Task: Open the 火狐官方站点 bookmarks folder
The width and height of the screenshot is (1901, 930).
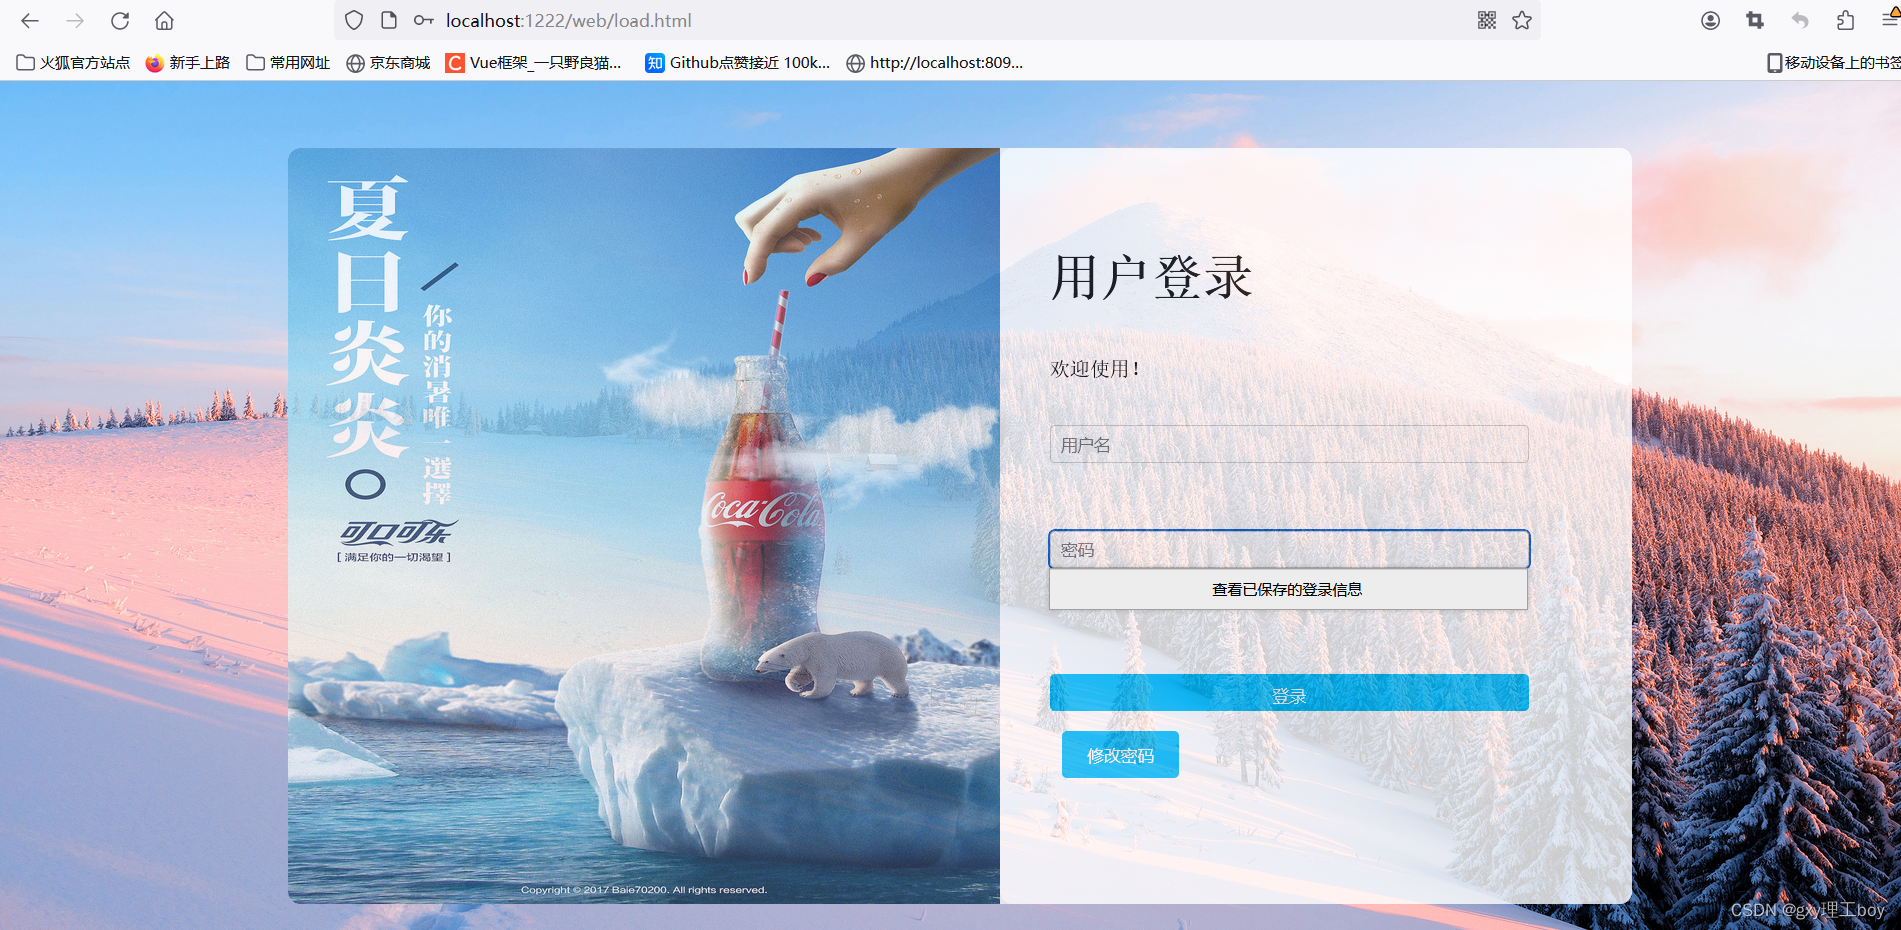Action: [x=73, y=62]
